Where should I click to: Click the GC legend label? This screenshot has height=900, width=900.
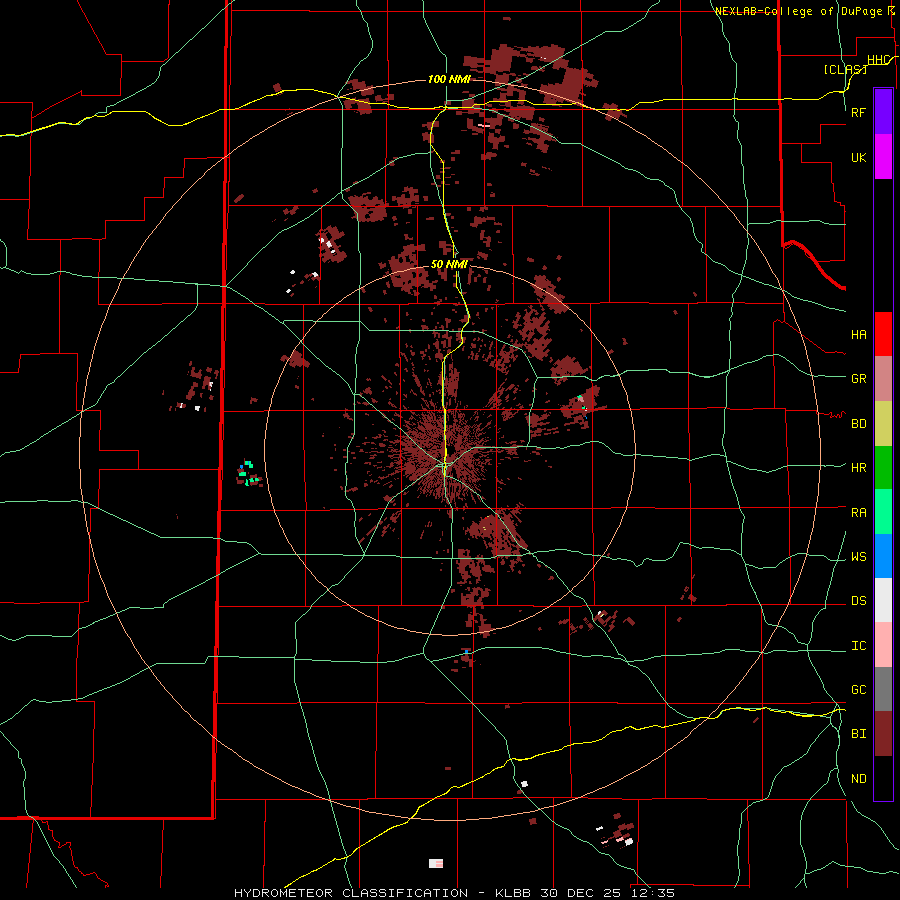(859, 690)
